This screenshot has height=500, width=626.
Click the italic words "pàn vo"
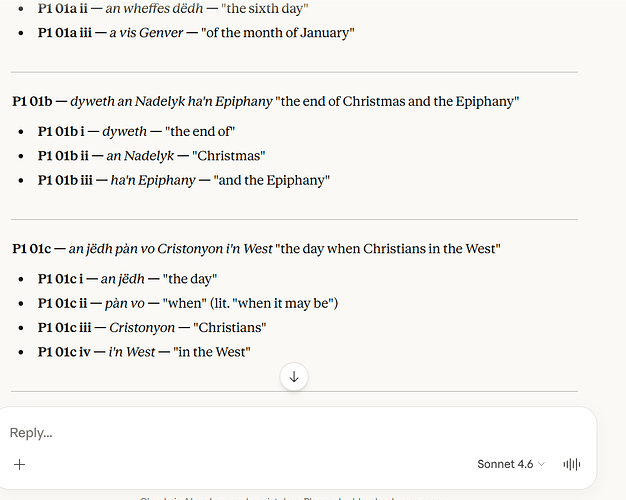coord(125,303)
